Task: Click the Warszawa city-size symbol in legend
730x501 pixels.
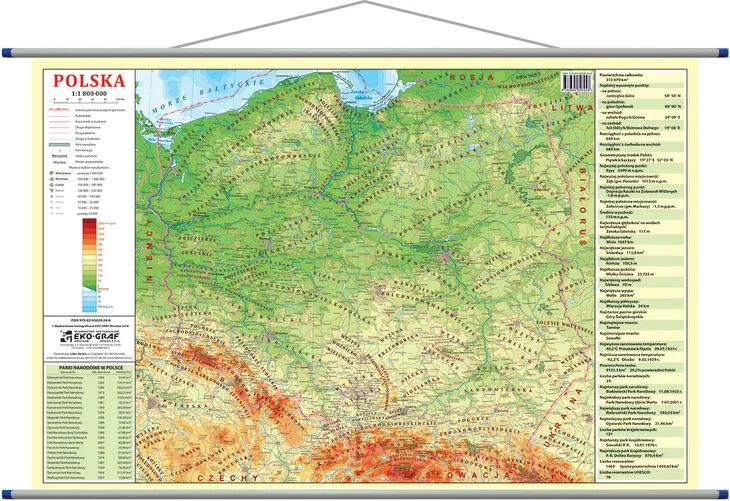Action: tap(51, 173)
